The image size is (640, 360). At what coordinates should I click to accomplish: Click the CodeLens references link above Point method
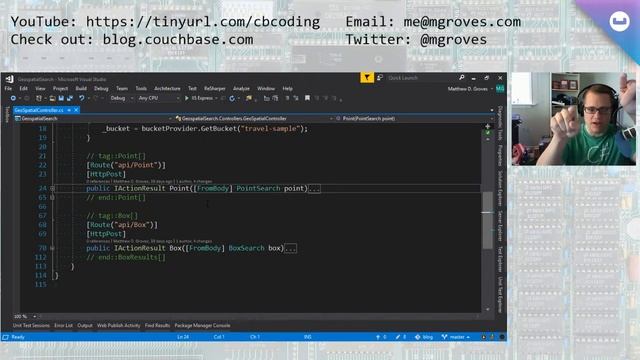tap(98, 181)
